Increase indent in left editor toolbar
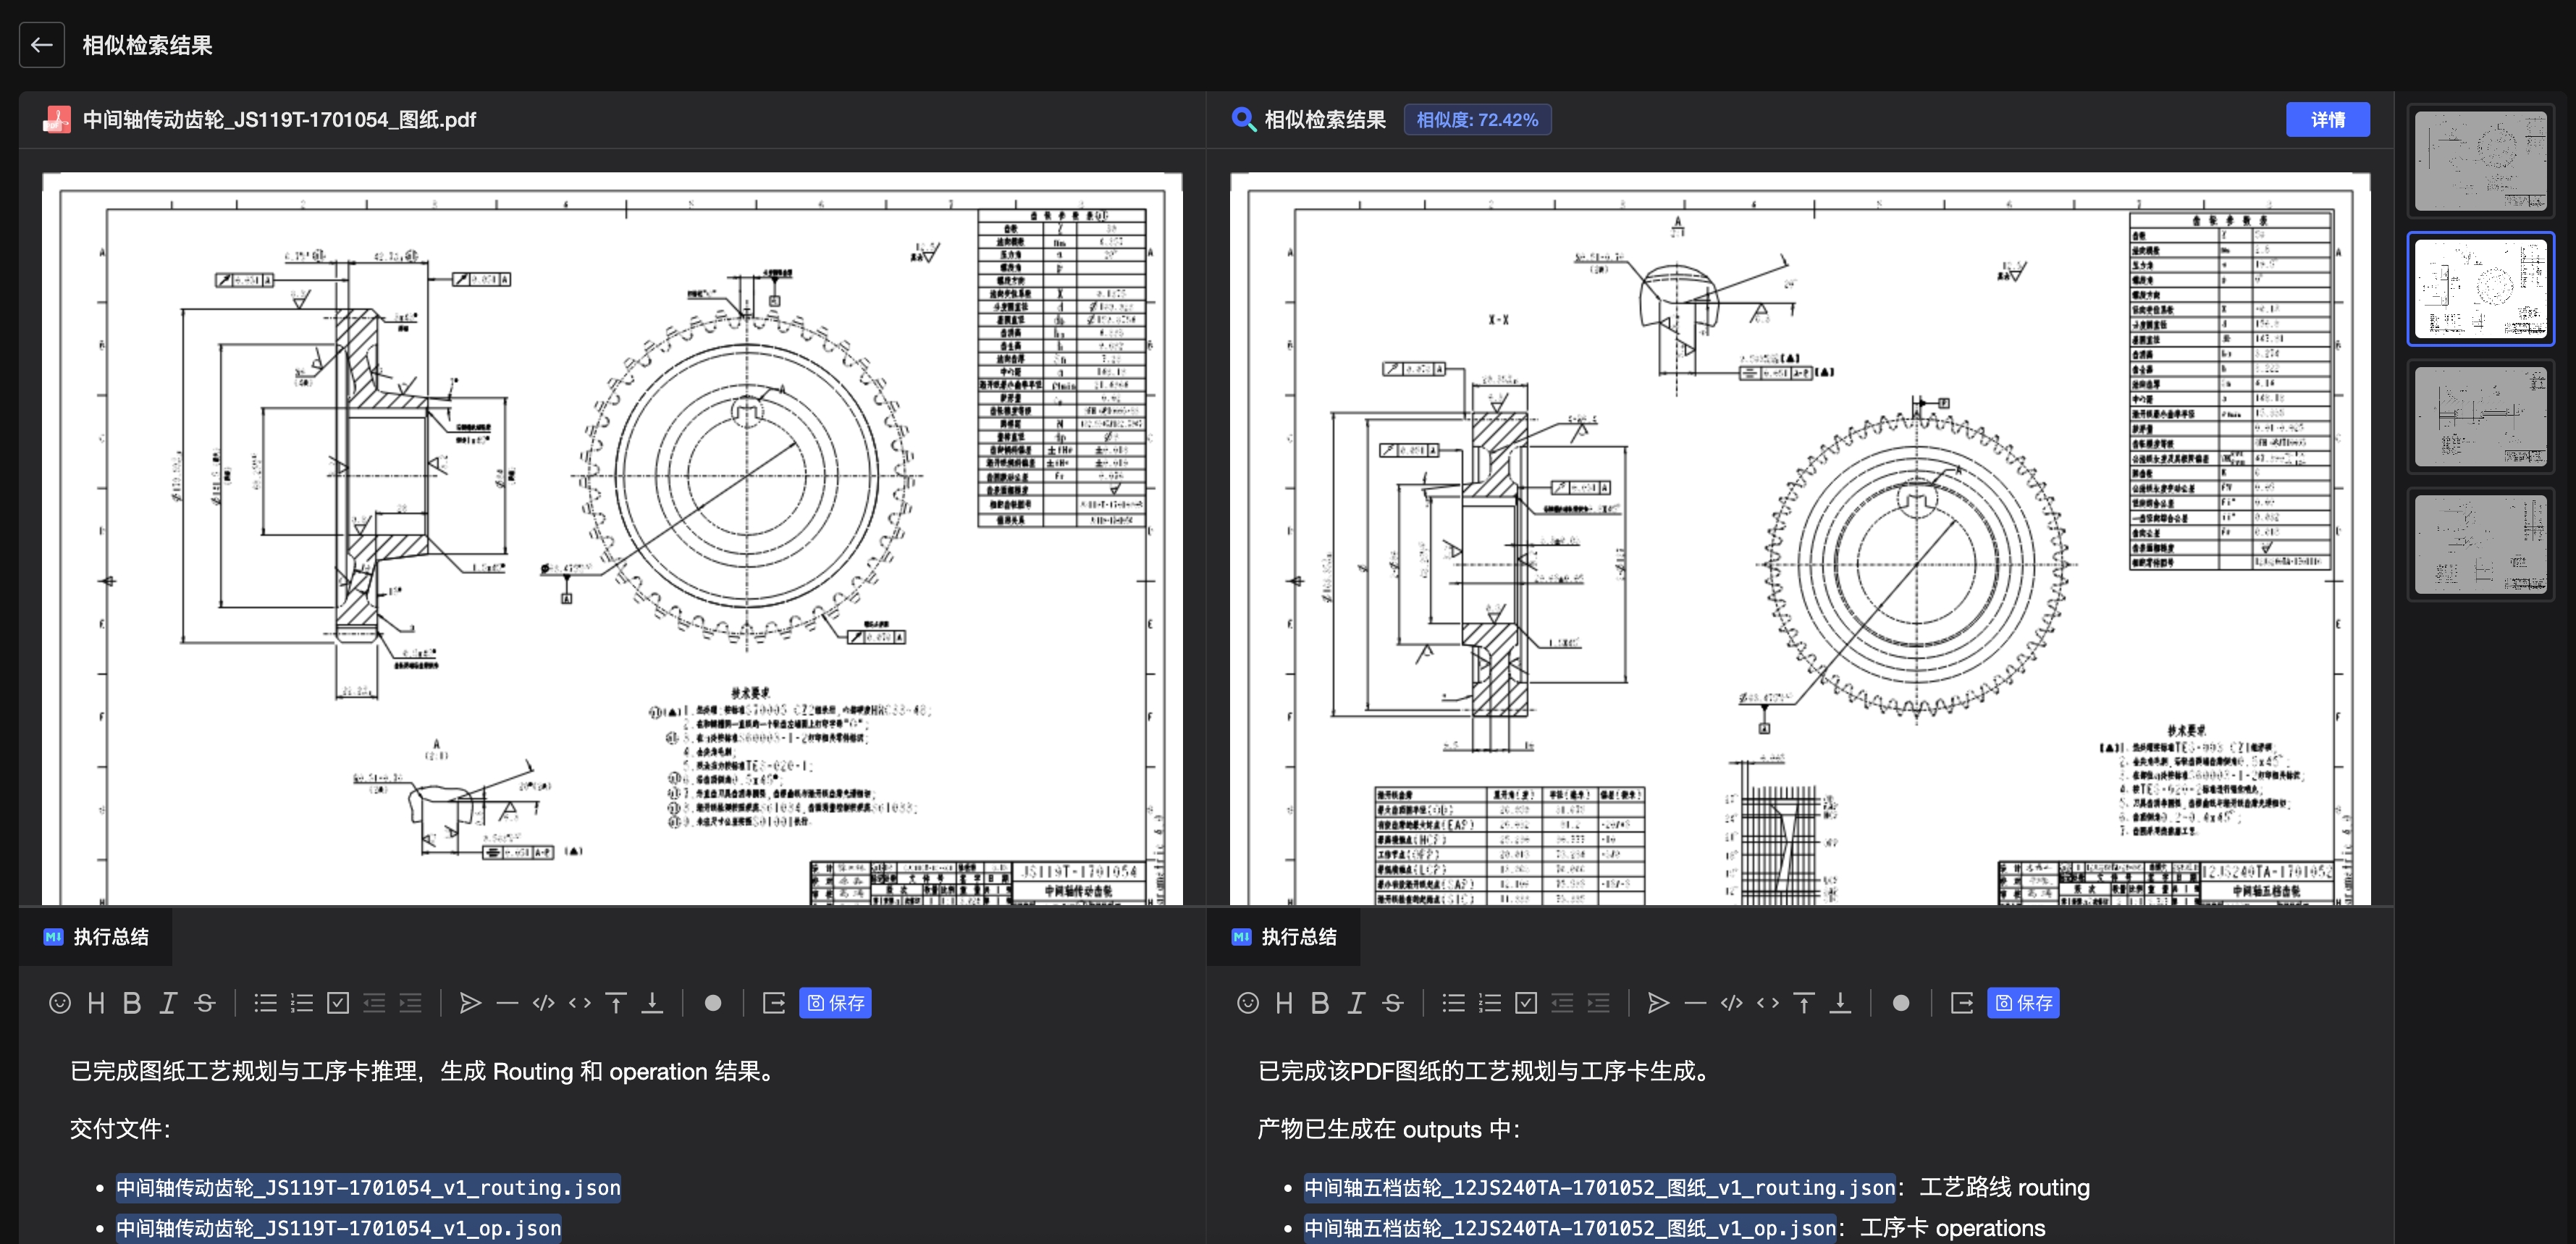The image size is (2576, 1244). click(x=410, y=1003)
